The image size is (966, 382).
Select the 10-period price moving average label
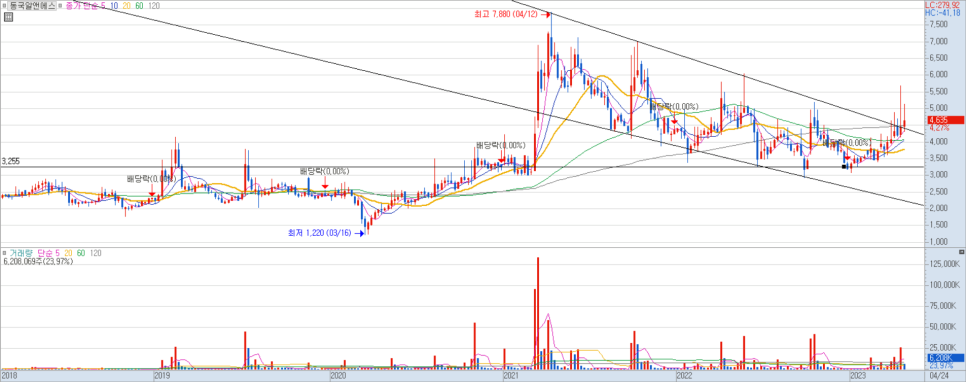[115, 5]
